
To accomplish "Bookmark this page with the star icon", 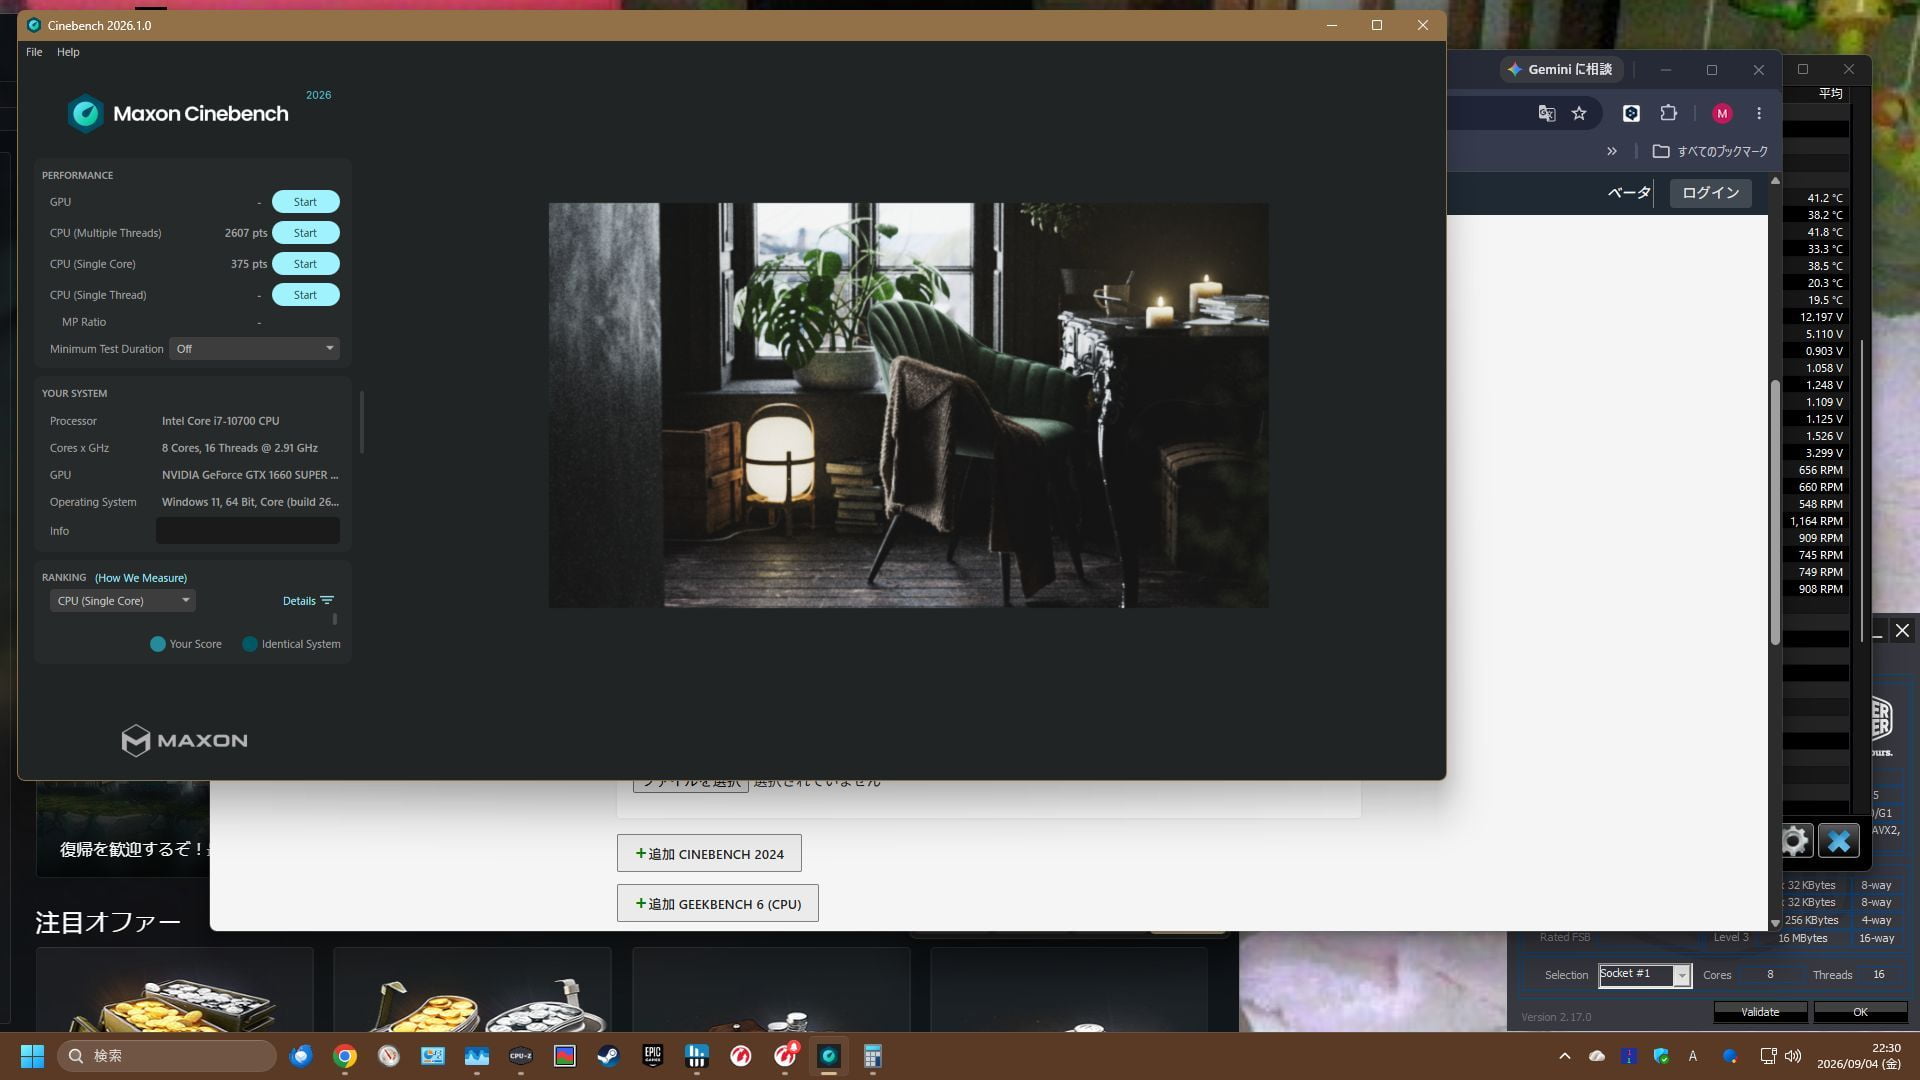I will click(x=1579, y=113).
